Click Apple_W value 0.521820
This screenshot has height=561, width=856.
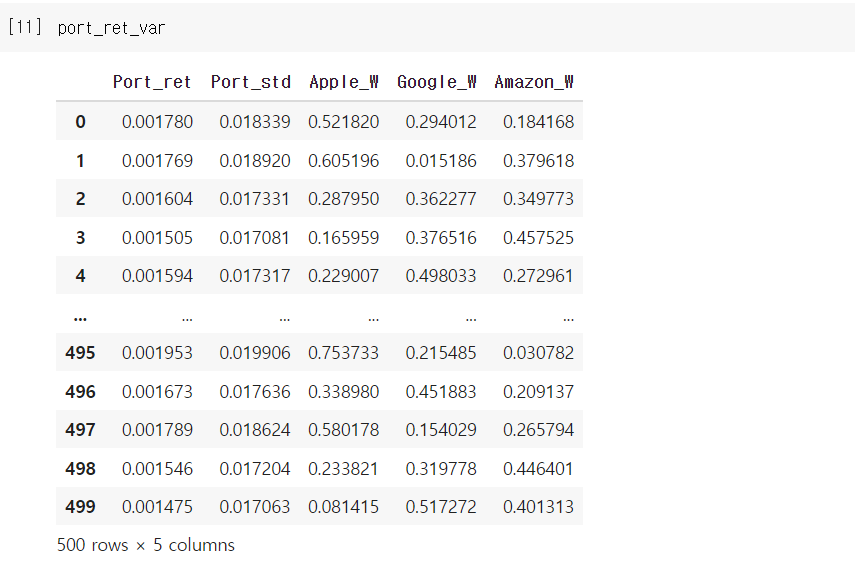(x=343, y=122)
